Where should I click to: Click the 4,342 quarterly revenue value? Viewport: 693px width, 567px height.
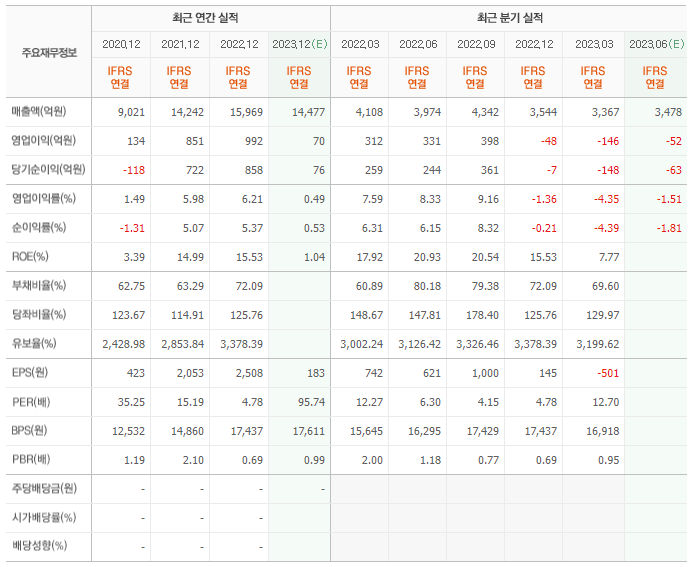(485, 112)
